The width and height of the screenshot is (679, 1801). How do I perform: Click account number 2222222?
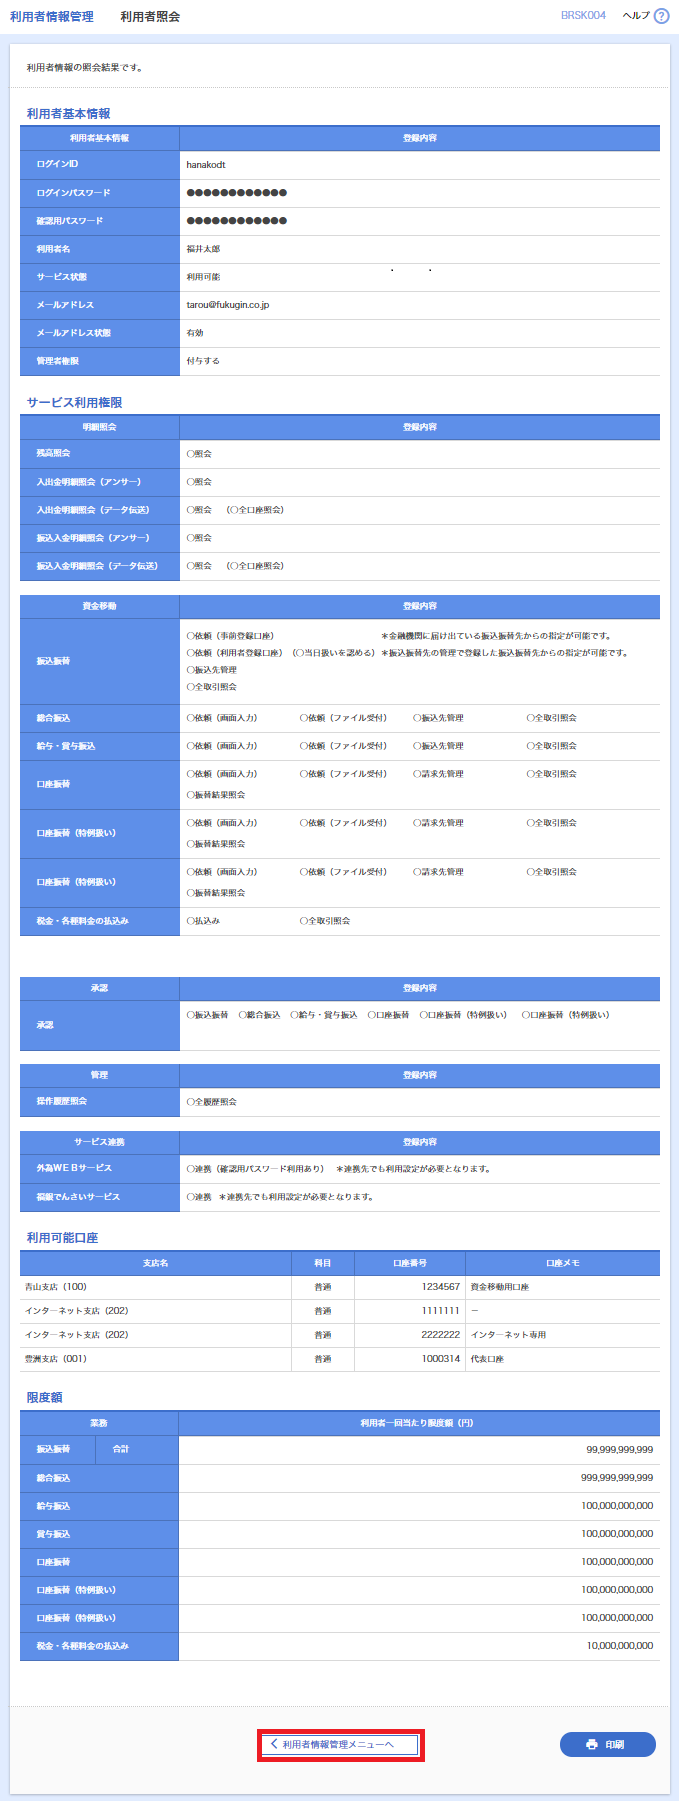pos(440,1335)
